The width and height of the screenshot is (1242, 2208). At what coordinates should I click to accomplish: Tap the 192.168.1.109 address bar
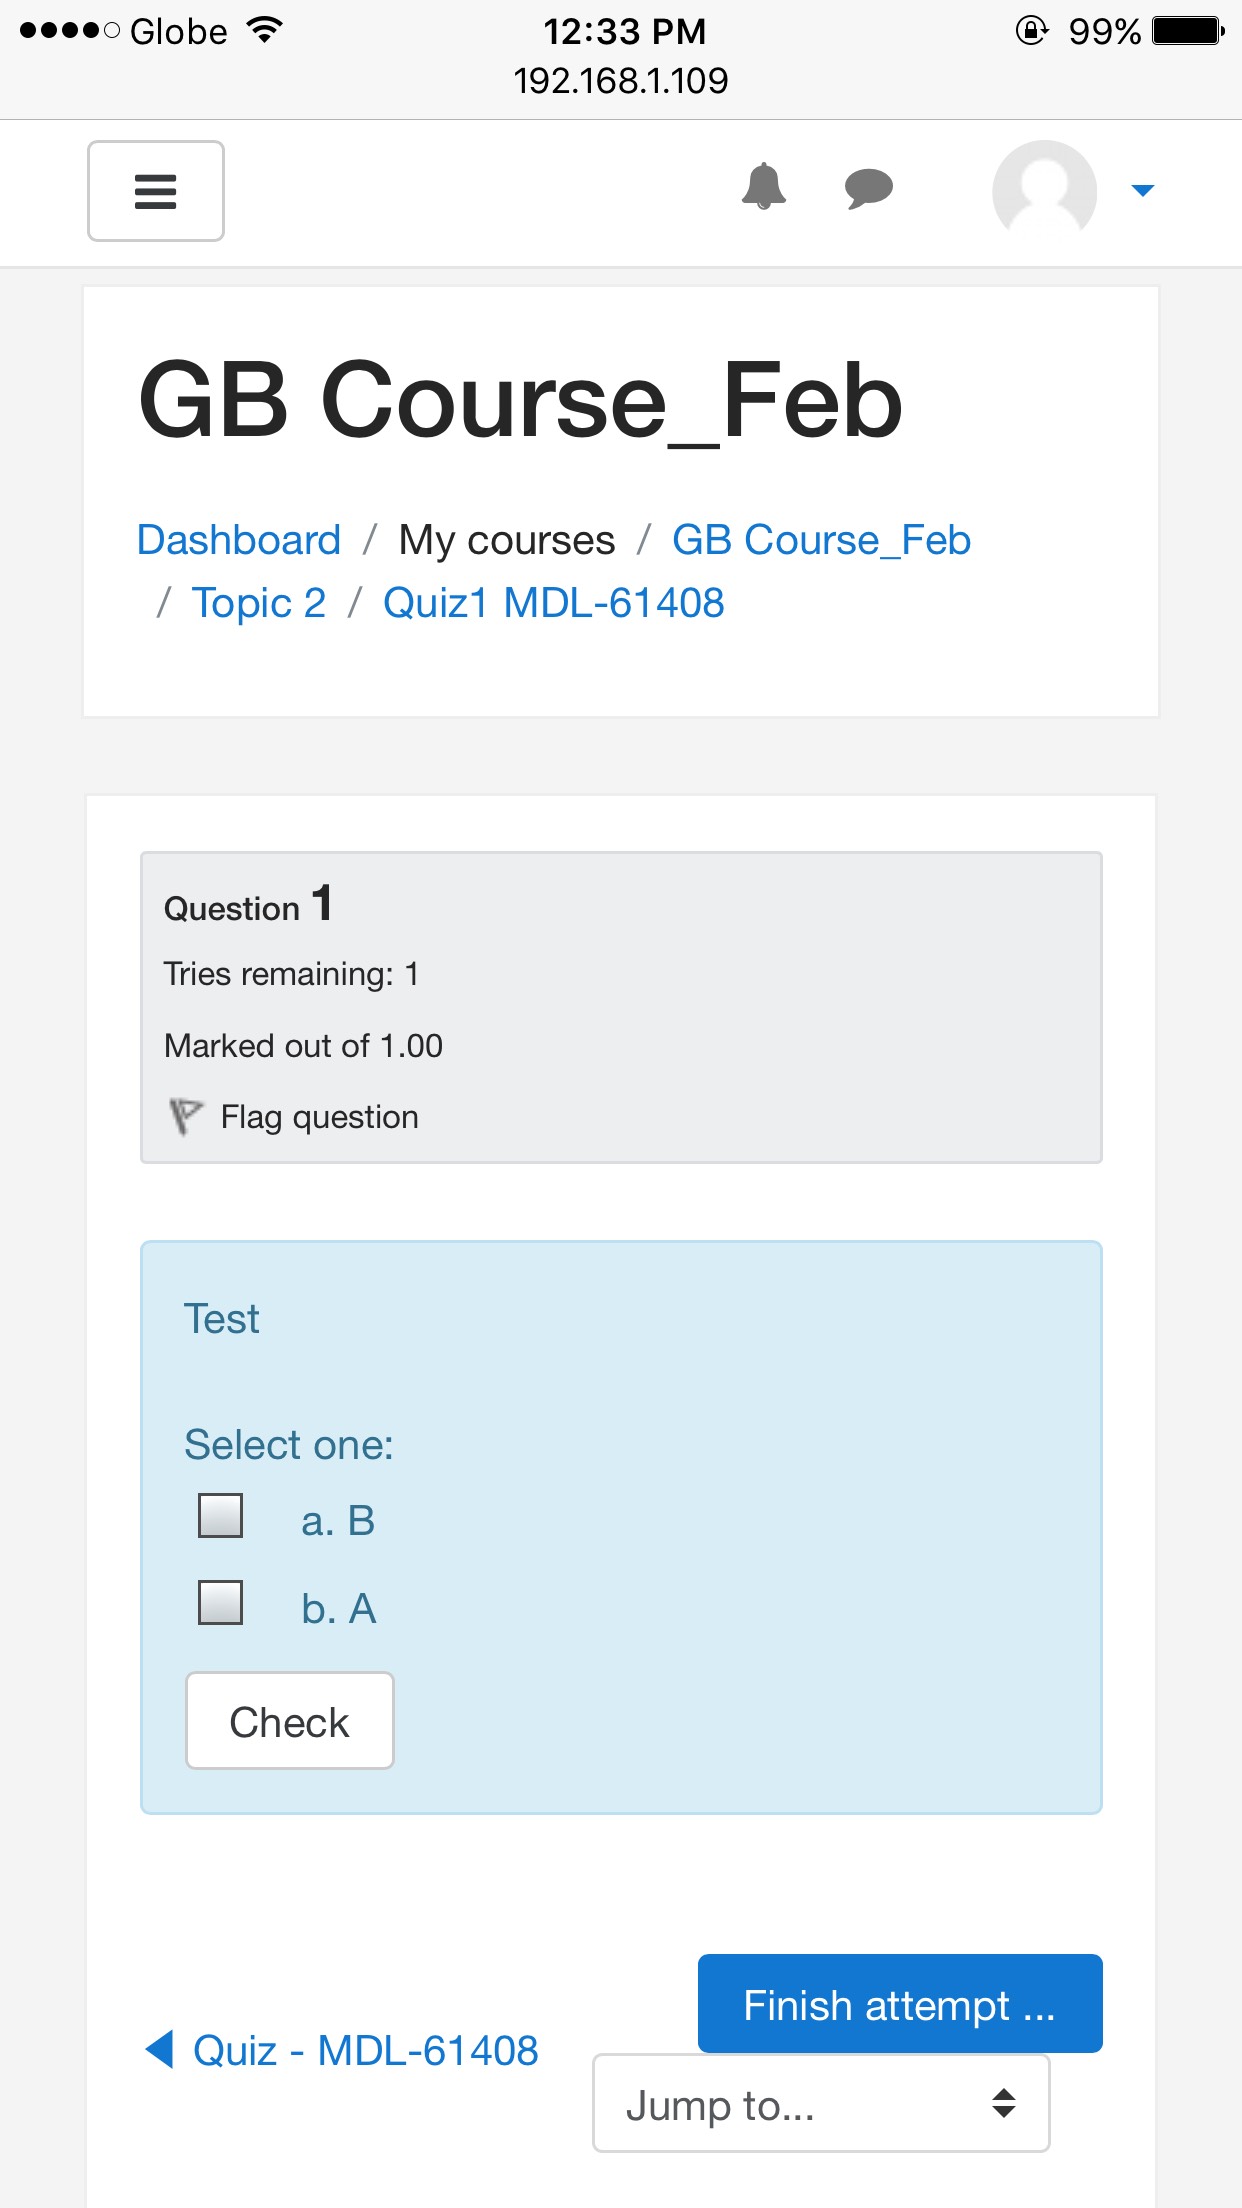621,81
